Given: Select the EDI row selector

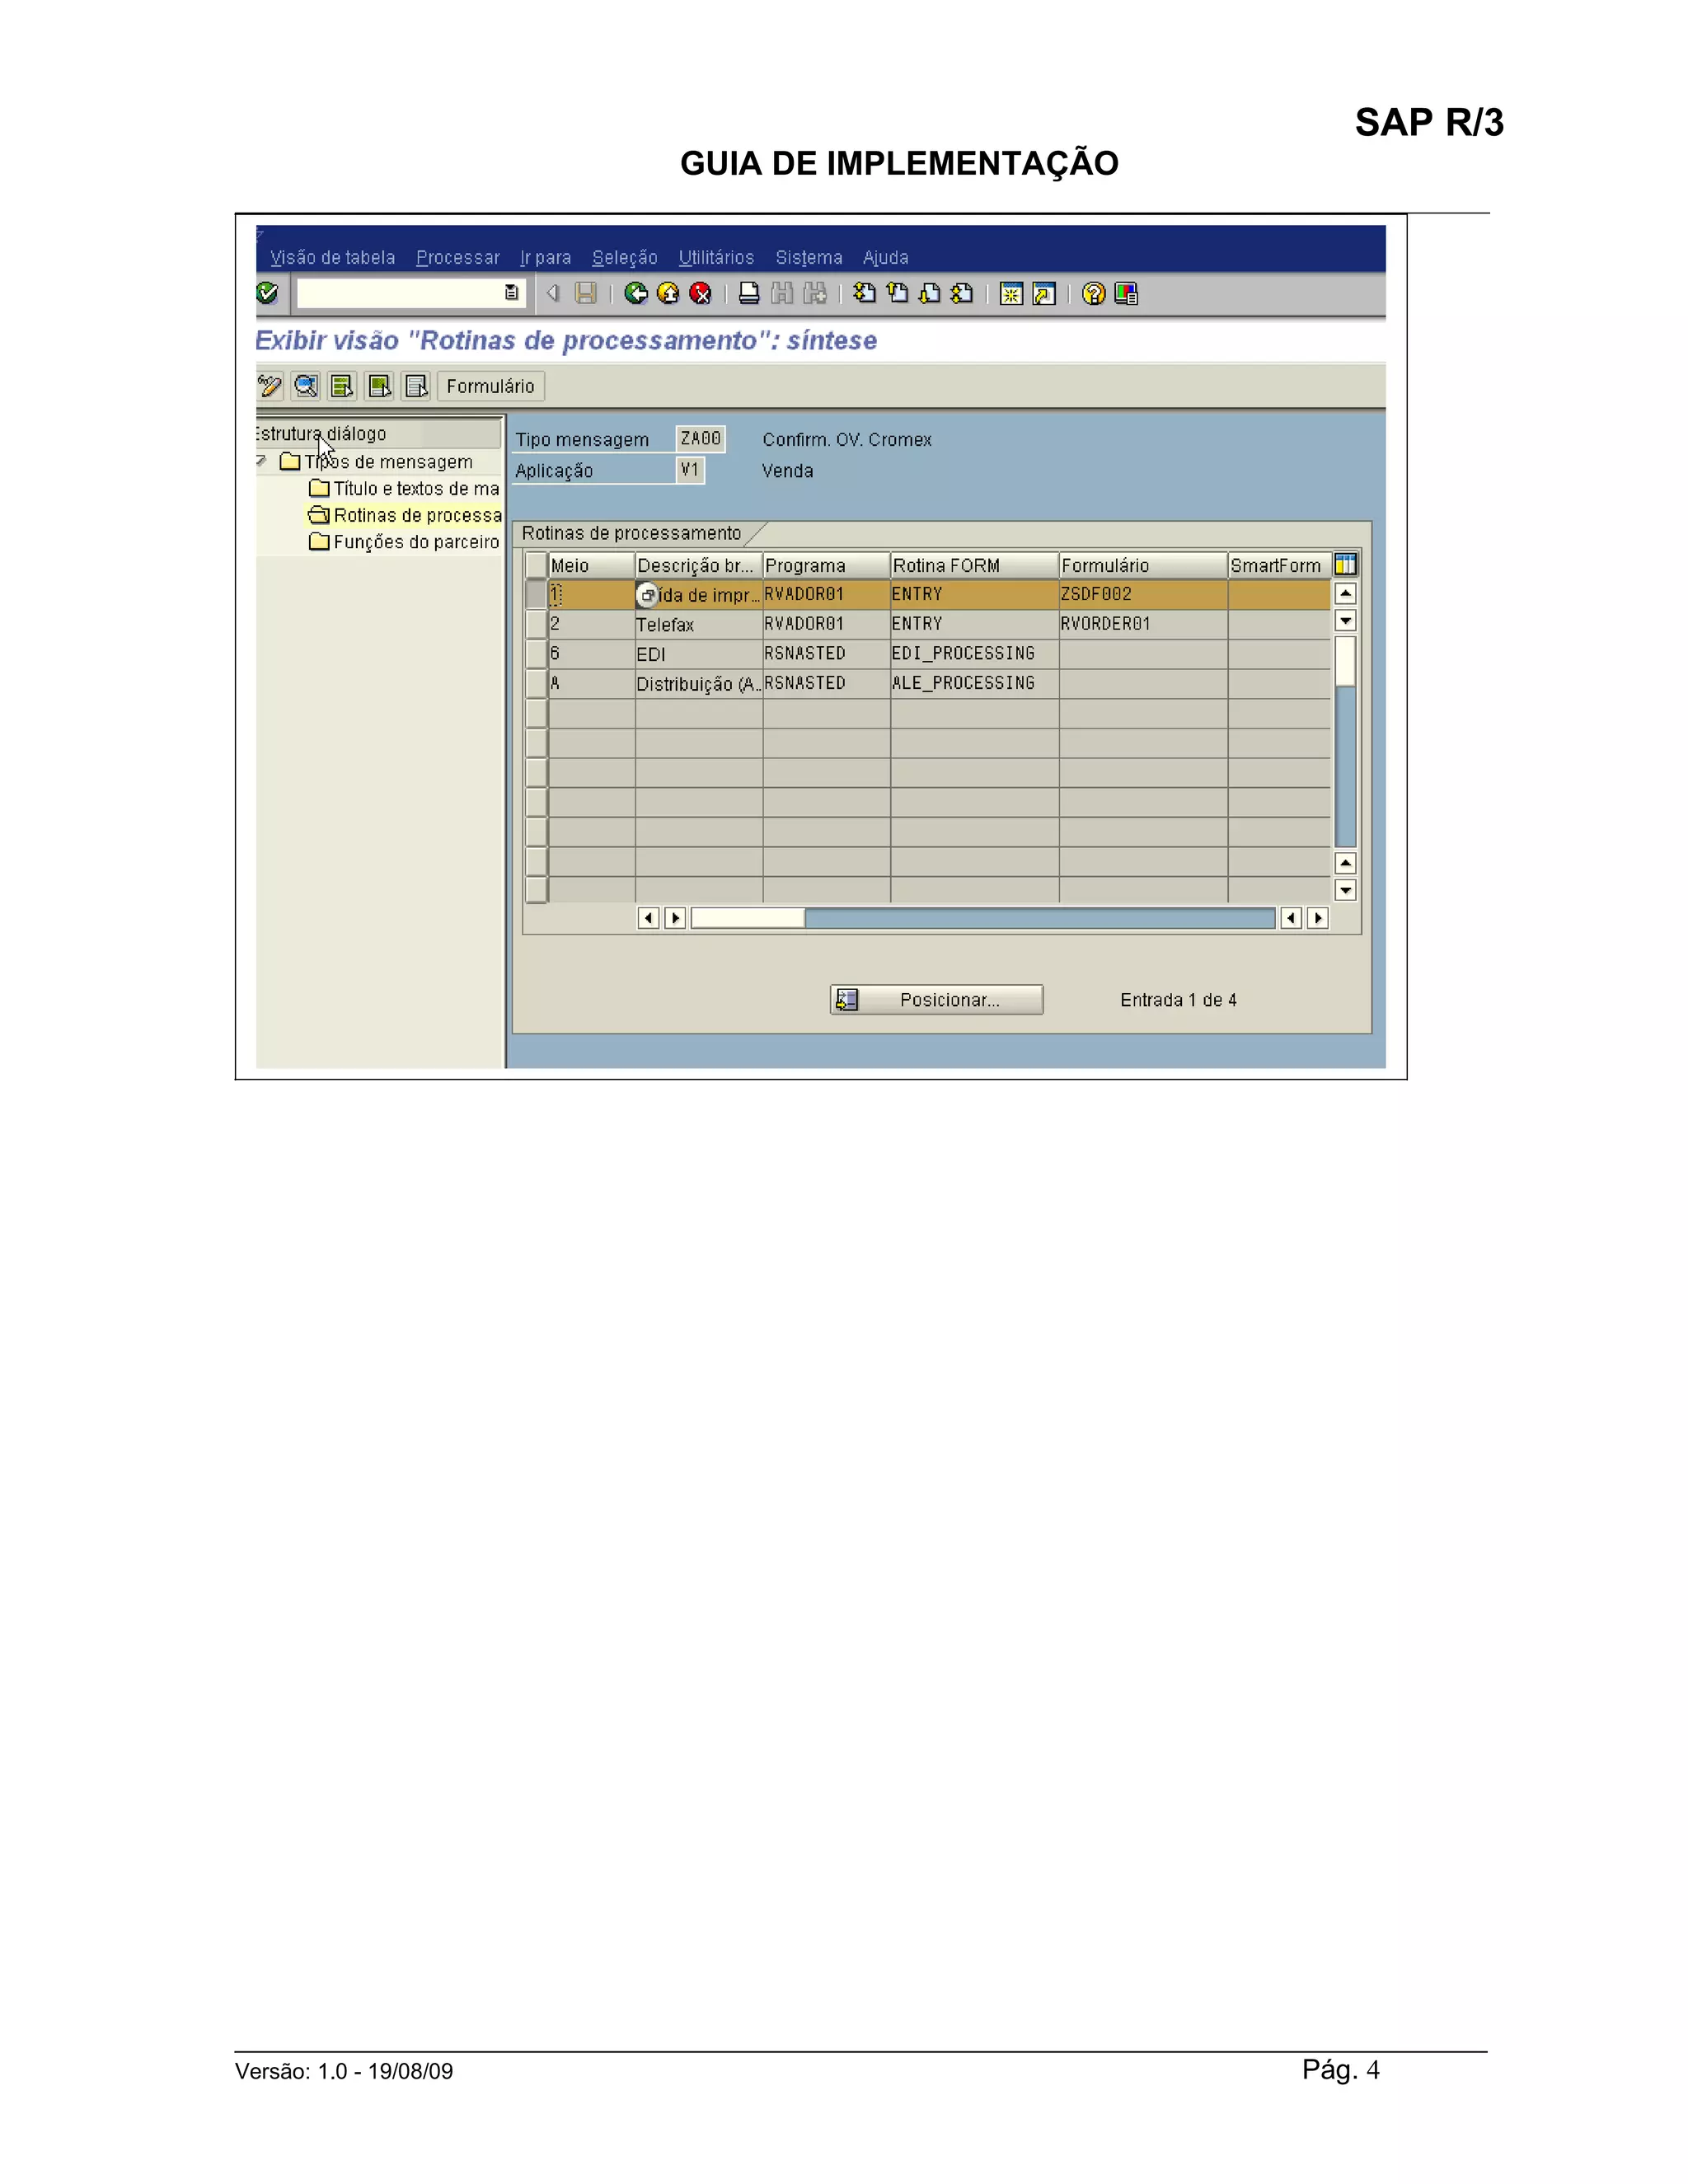Looking at the screenshot, I should point(537,654).
